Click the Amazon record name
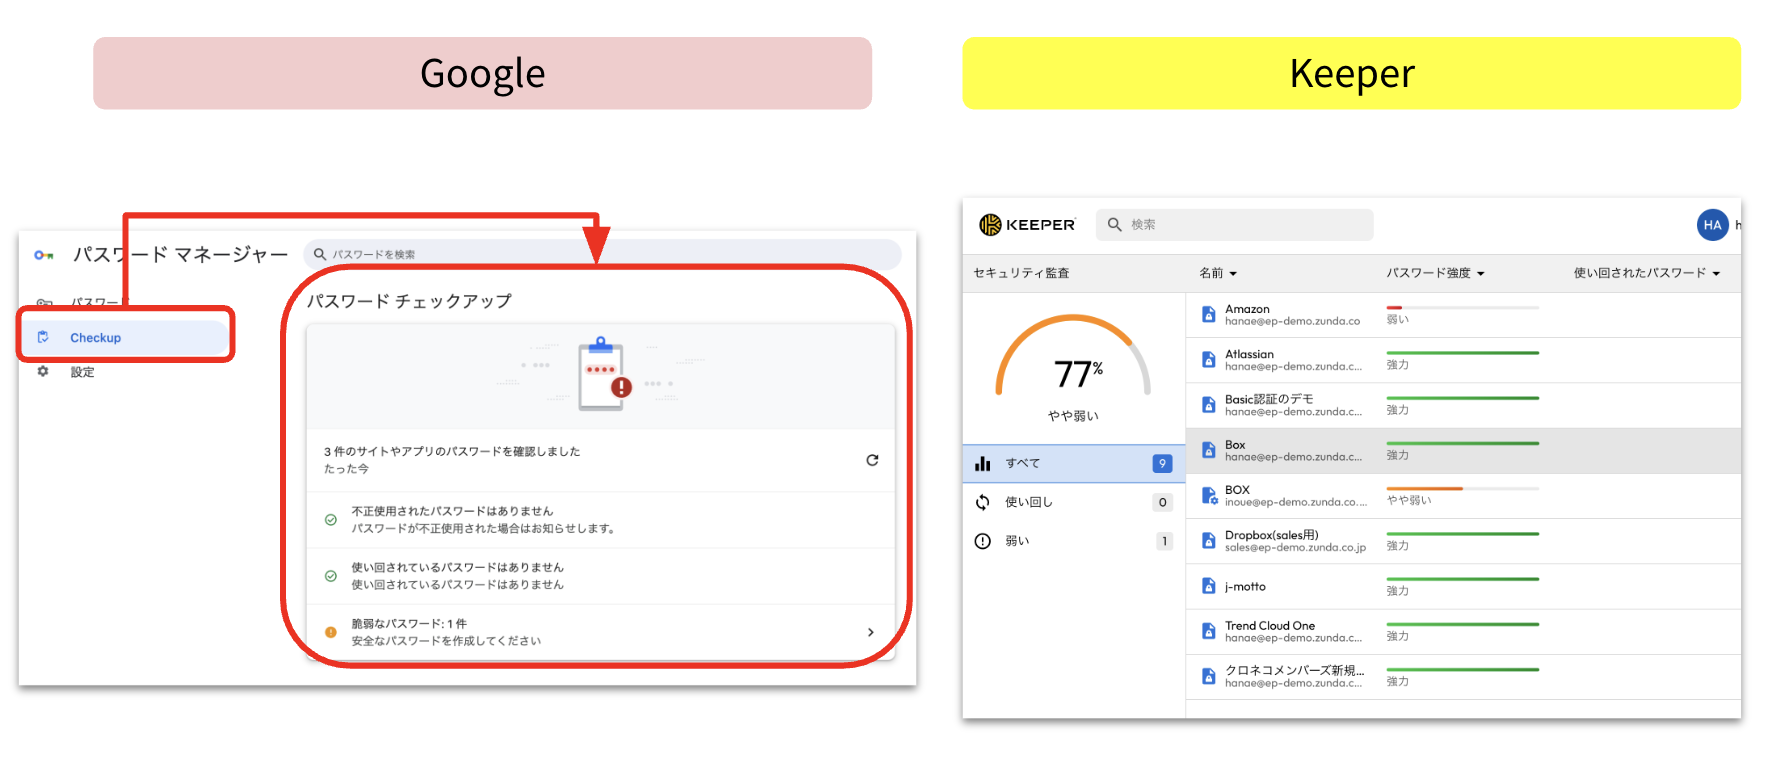Image resolution: width=1774 pixels, height=768 pixels. [1247, 309]
